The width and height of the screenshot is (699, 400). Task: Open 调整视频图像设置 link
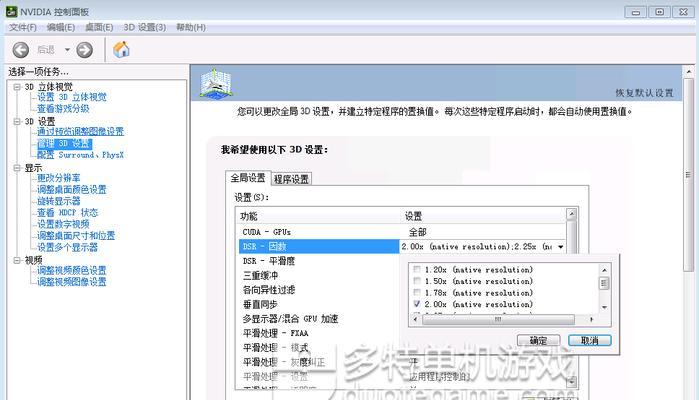point(72,282)
